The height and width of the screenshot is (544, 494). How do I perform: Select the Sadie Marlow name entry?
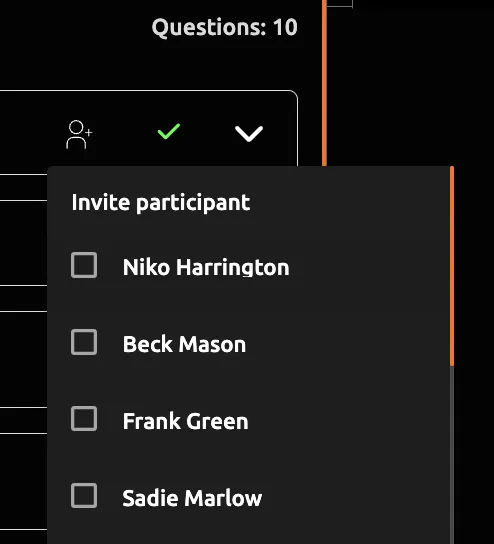pyautogui.click(x=192, y=498)
